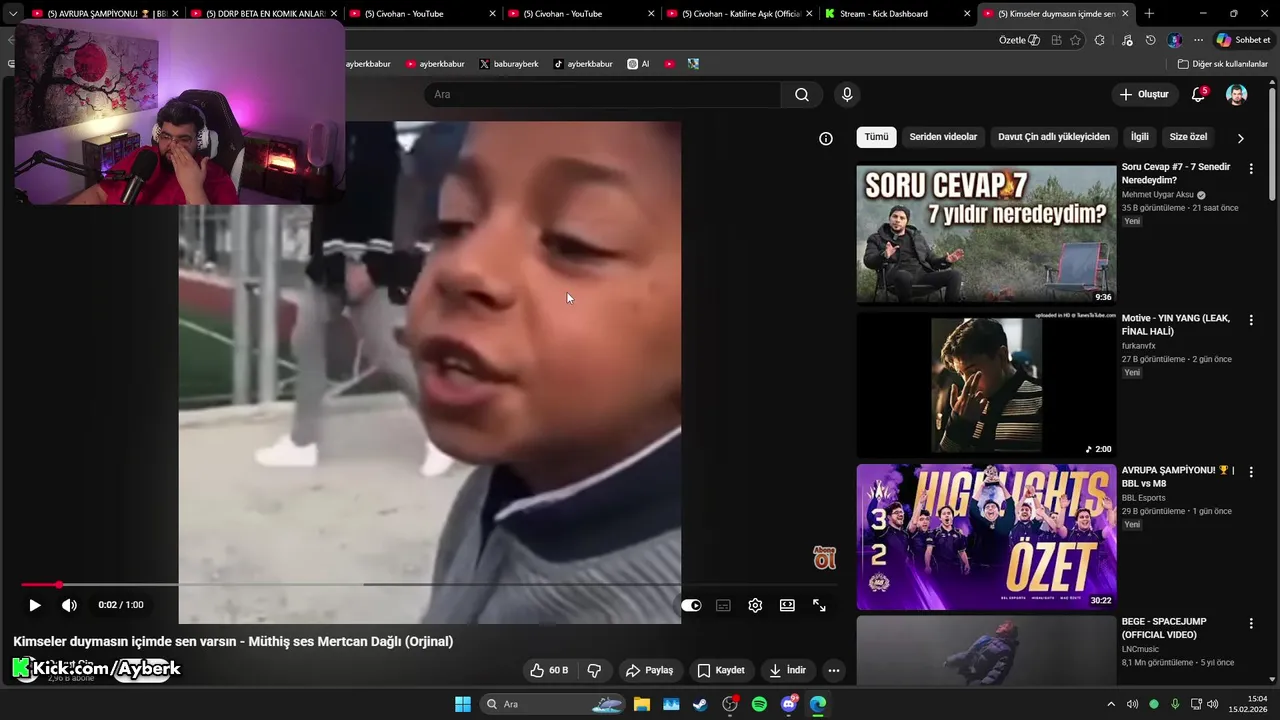Open Discord from taskbar

pos(789,704)
